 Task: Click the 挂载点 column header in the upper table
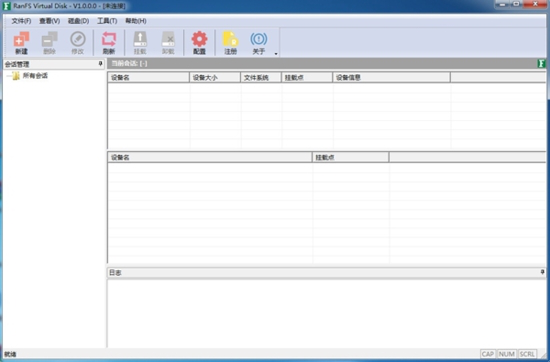307,78
